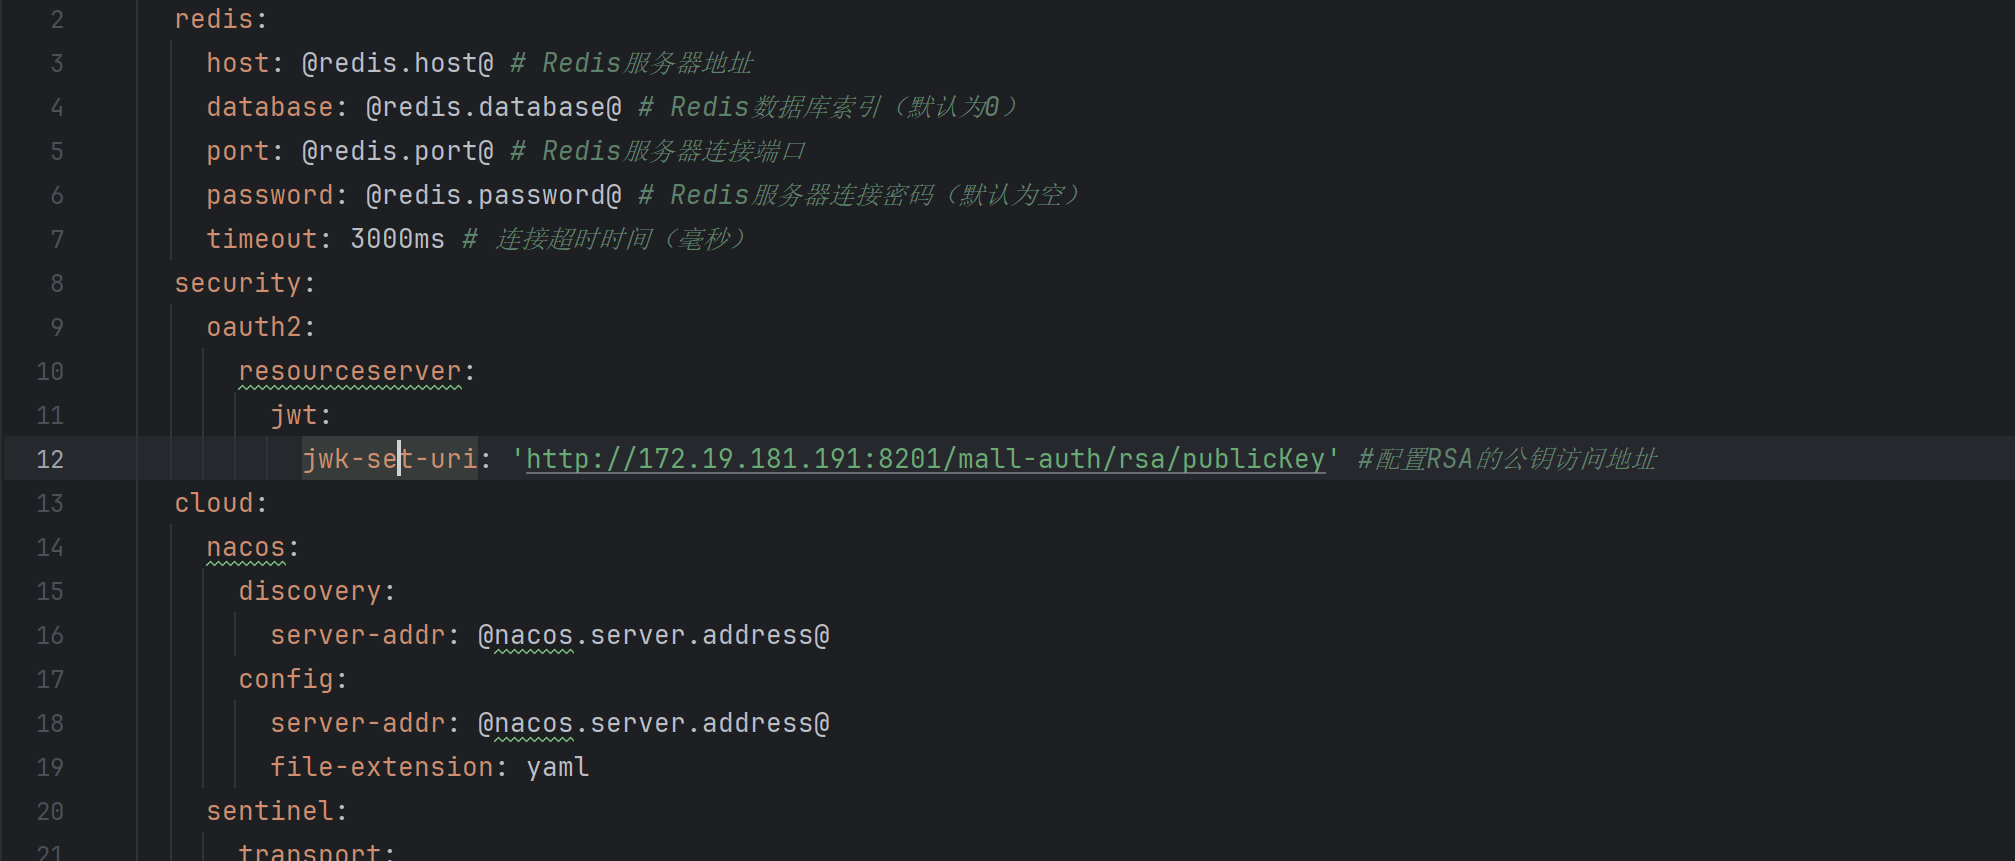The width and height of the screenshot is (2015, 861).
Task: Click the underlined nacos key under cloud
Action: pos(246,547)
